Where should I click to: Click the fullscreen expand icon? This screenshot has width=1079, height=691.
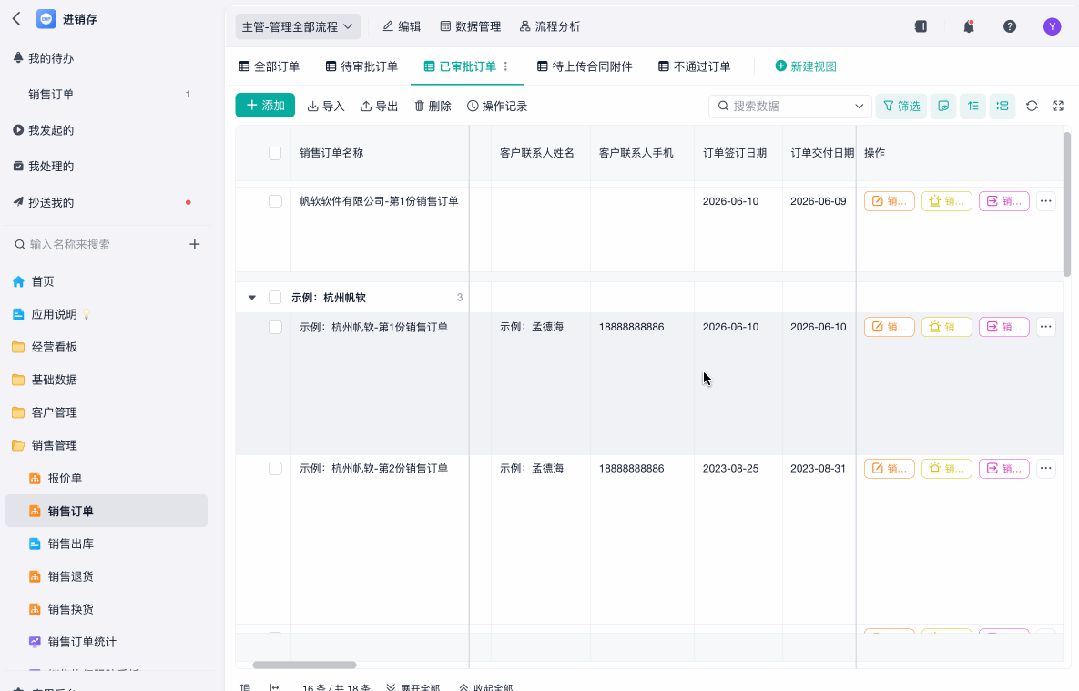(x=1058, y=106)
